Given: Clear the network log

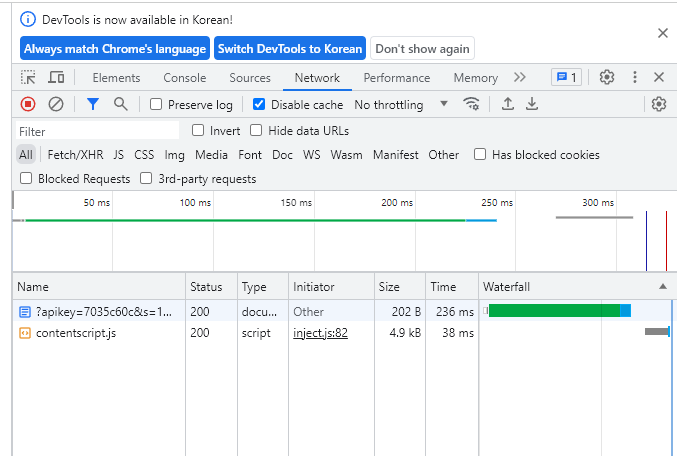Looking at the screenshot, I should click(x=56, y=104).
